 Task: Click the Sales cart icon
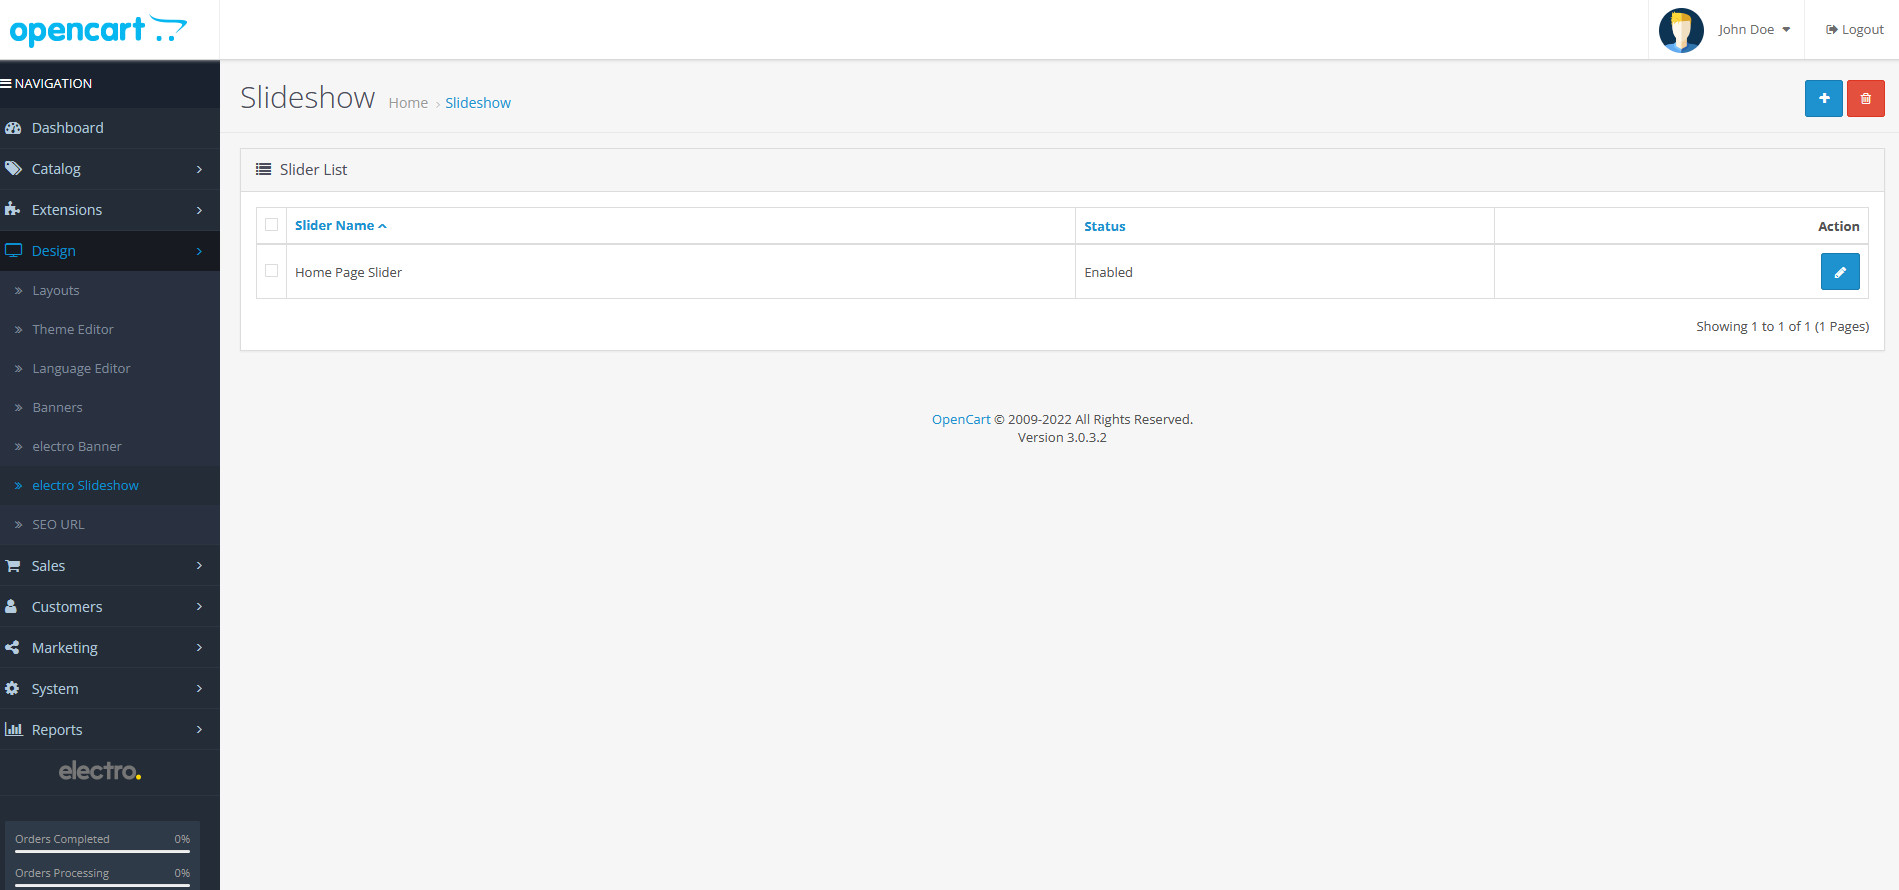click(13, 566)
